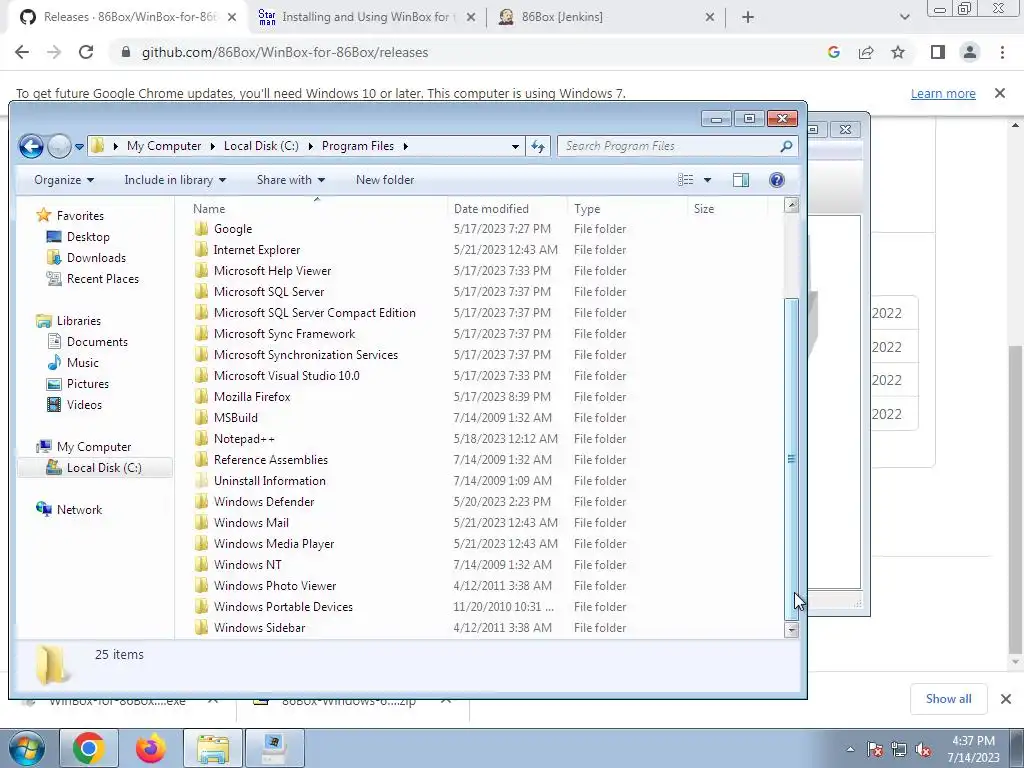Reload the Chrome page

(x=86, y=52)
